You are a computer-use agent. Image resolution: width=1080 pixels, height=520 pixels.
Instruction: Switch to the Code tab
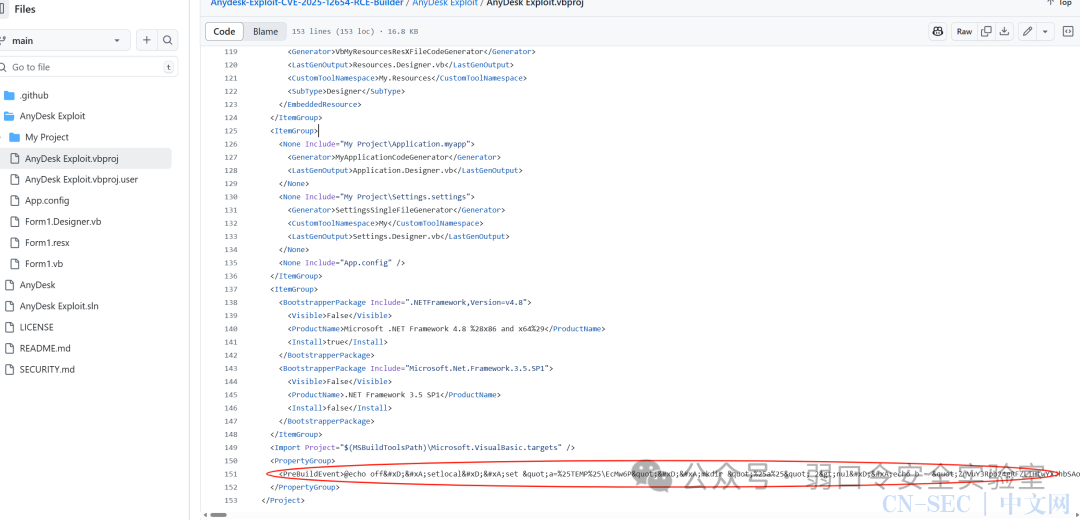point(225,32)
